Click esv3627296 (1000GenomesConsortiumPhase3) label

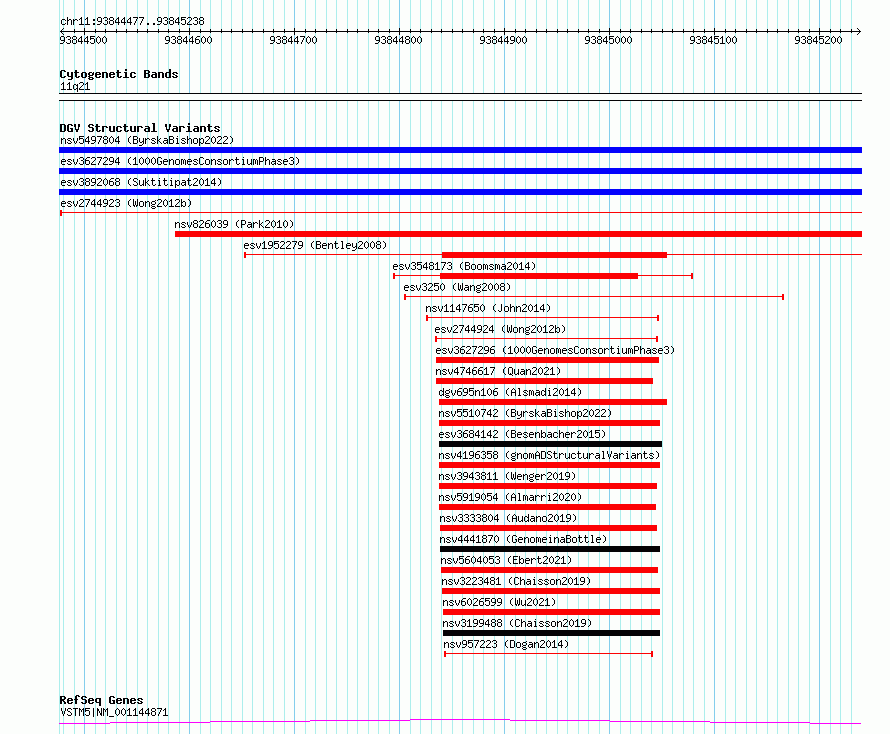click(555, 350)
